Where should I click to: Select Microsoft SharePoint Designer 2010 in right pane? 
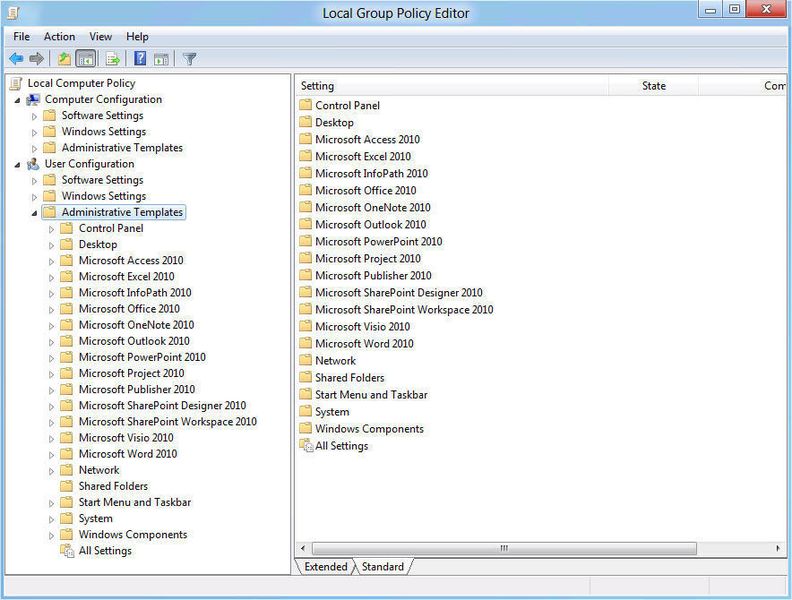tap(399, 292)
